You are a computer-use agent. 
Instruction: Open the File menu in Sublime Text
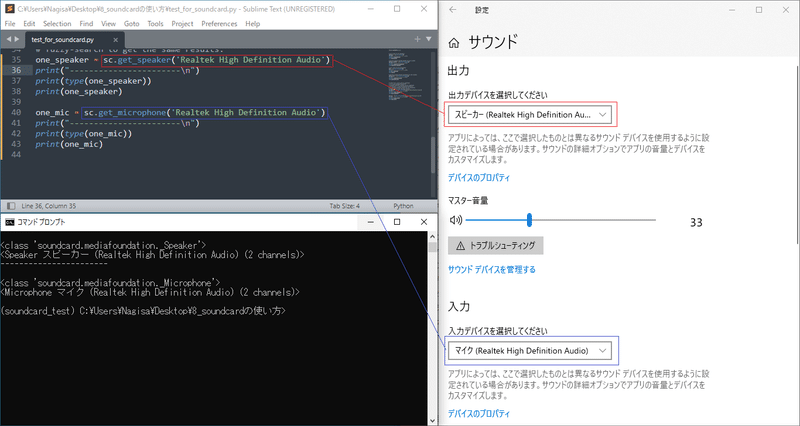(10, 23)
